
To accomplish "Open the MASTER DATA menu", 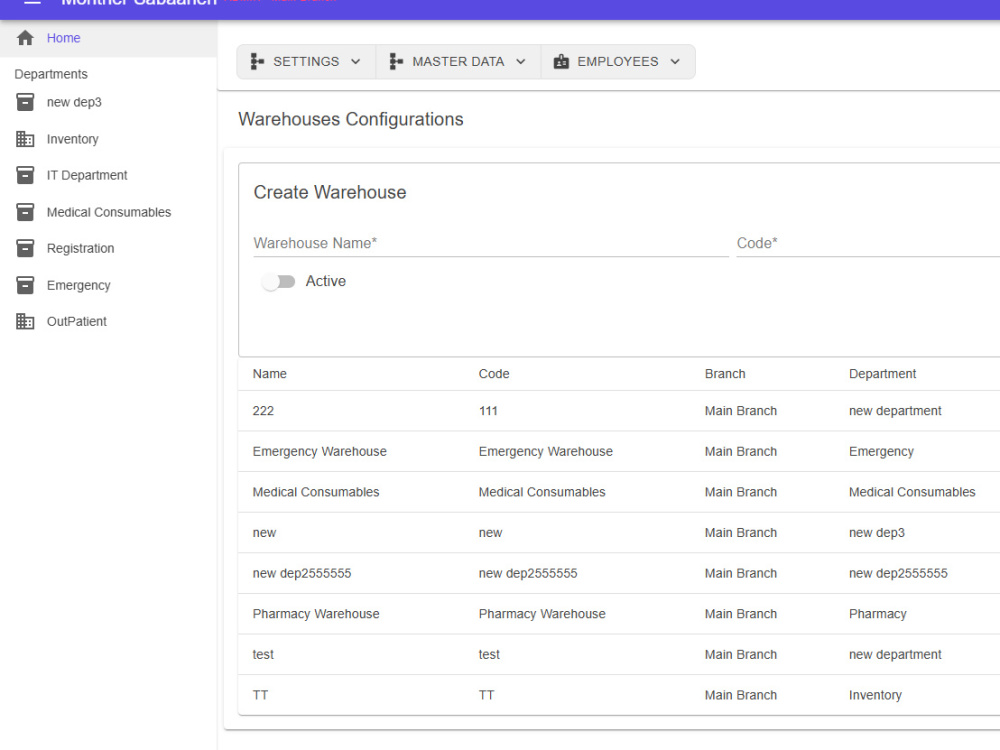I will click(458, 62).
